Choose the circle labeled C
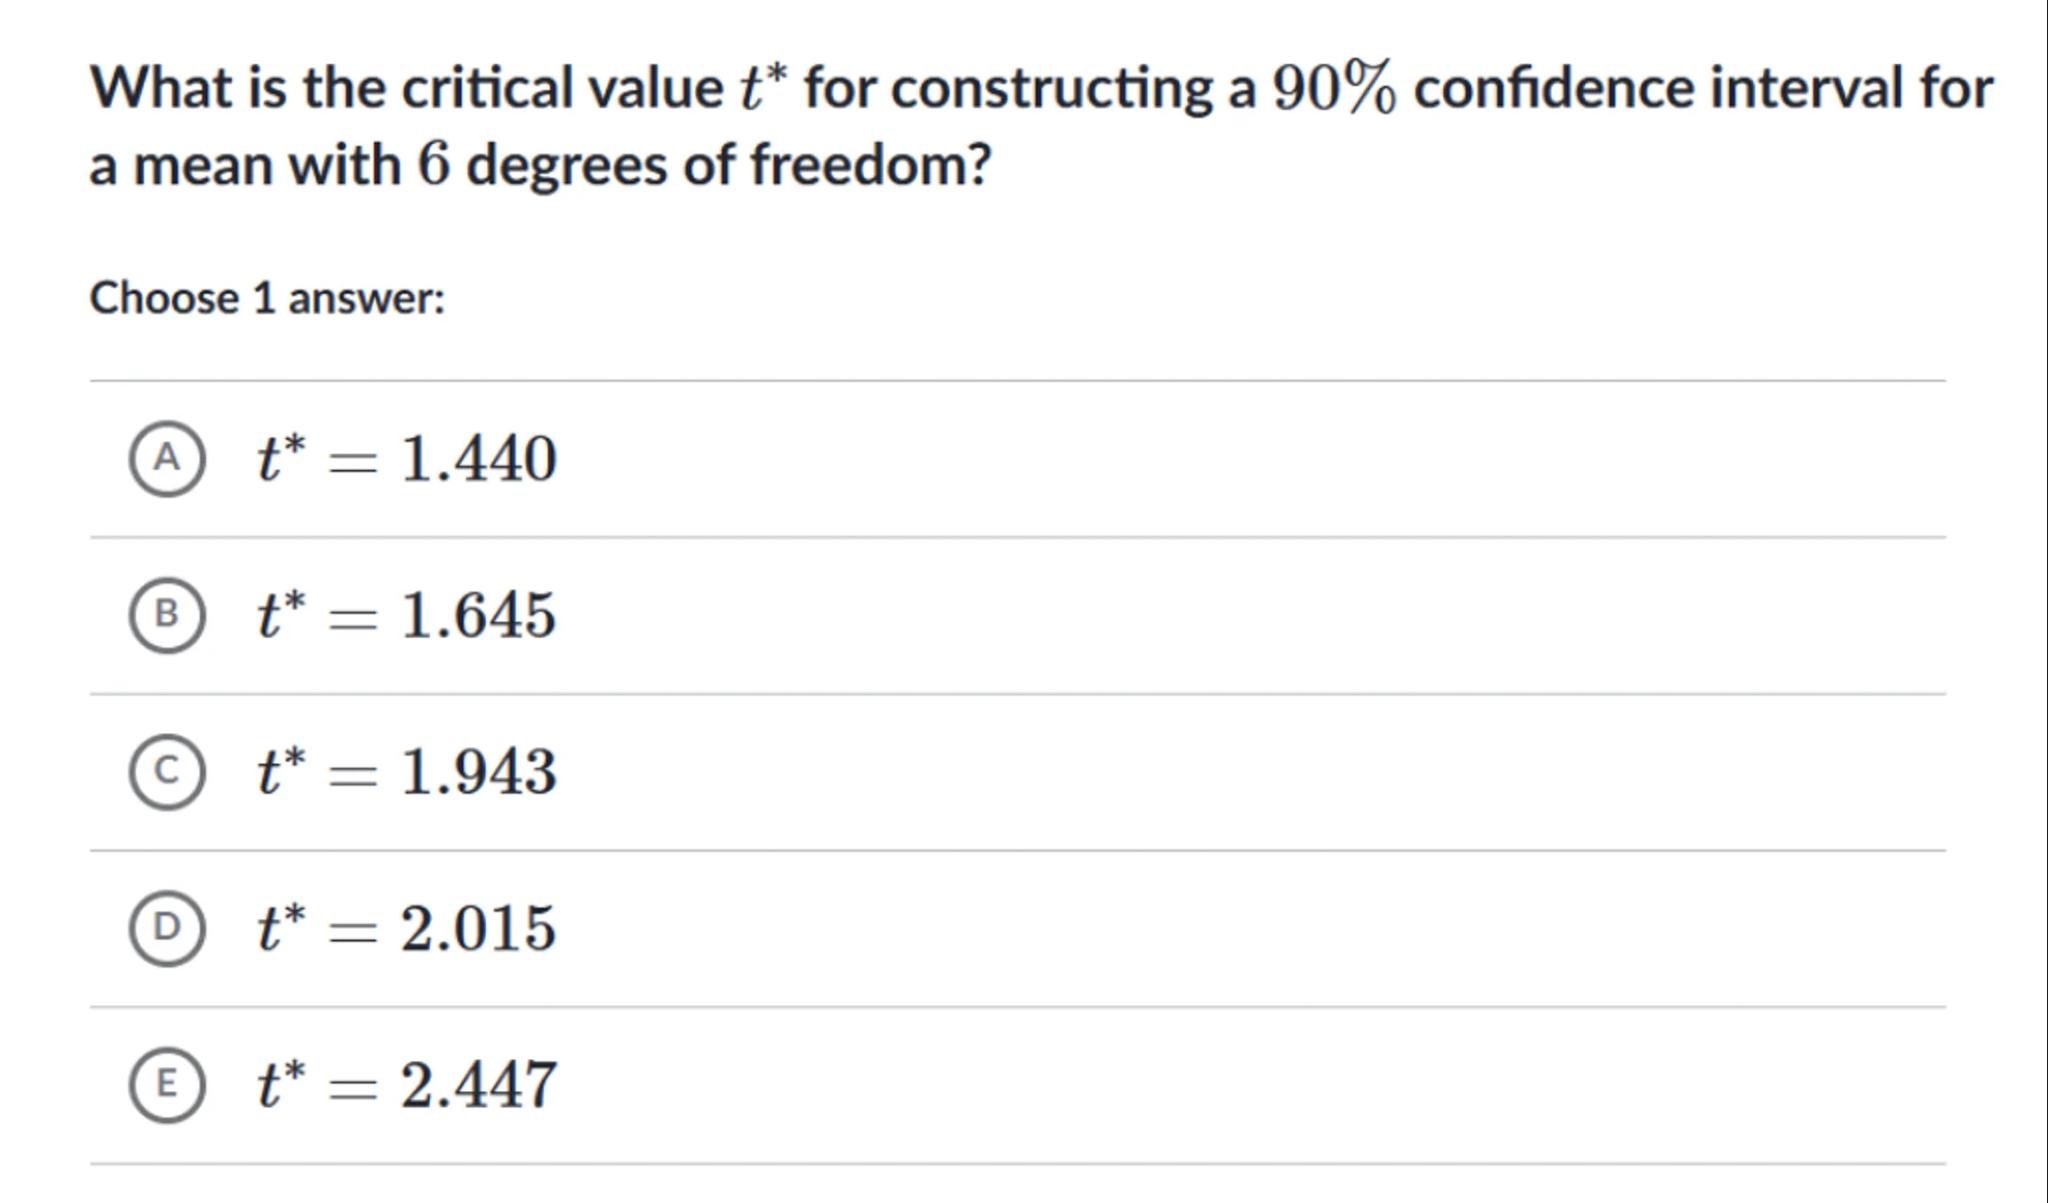This screenshot has width=2048, height=1203. tap(167, 771)
